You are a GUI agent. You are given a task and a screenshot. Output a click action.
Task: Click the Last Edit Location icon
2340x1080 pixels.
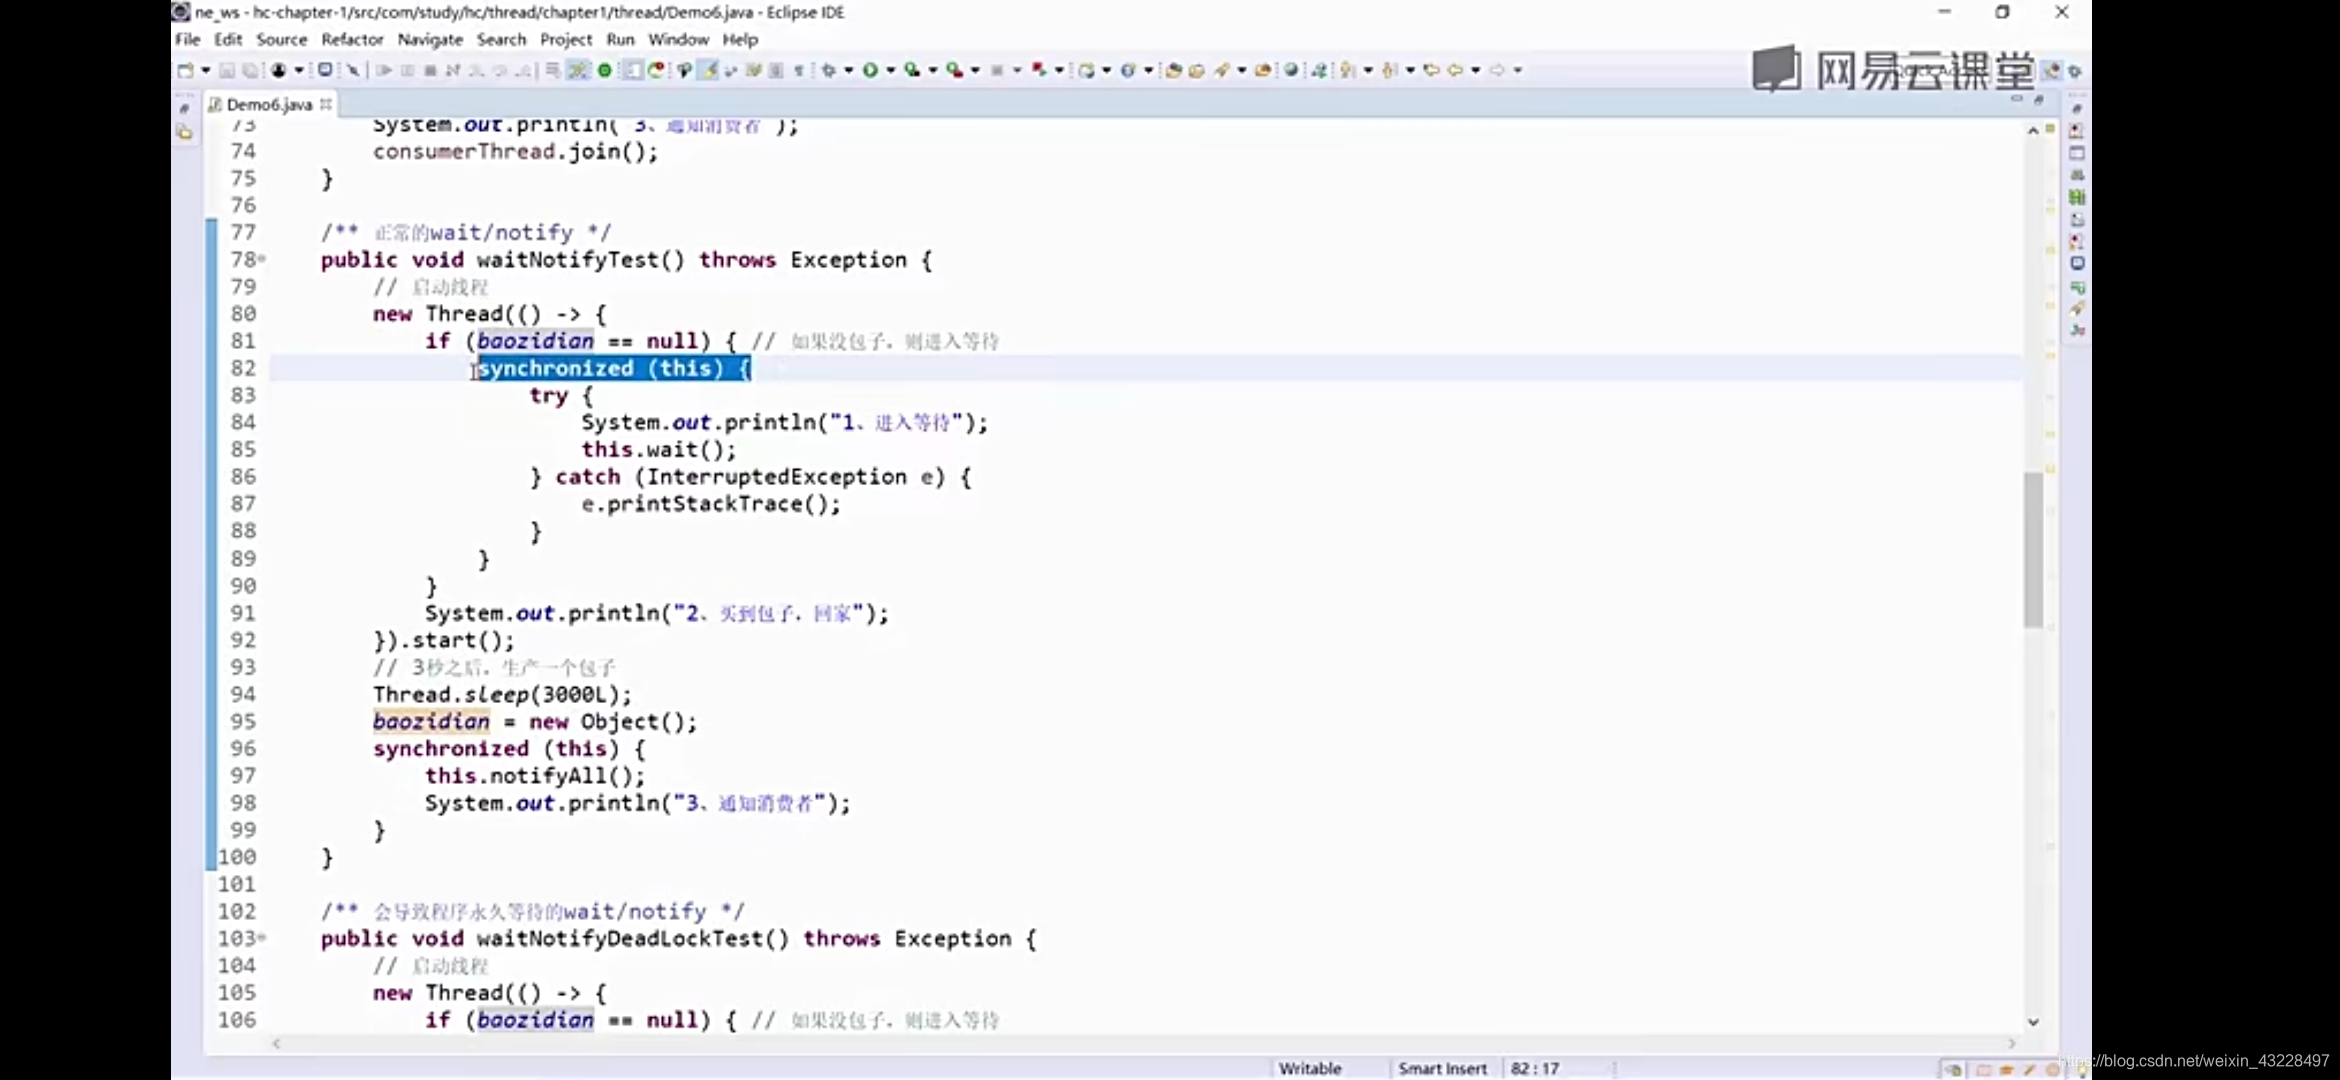[x=1431, y=70]
